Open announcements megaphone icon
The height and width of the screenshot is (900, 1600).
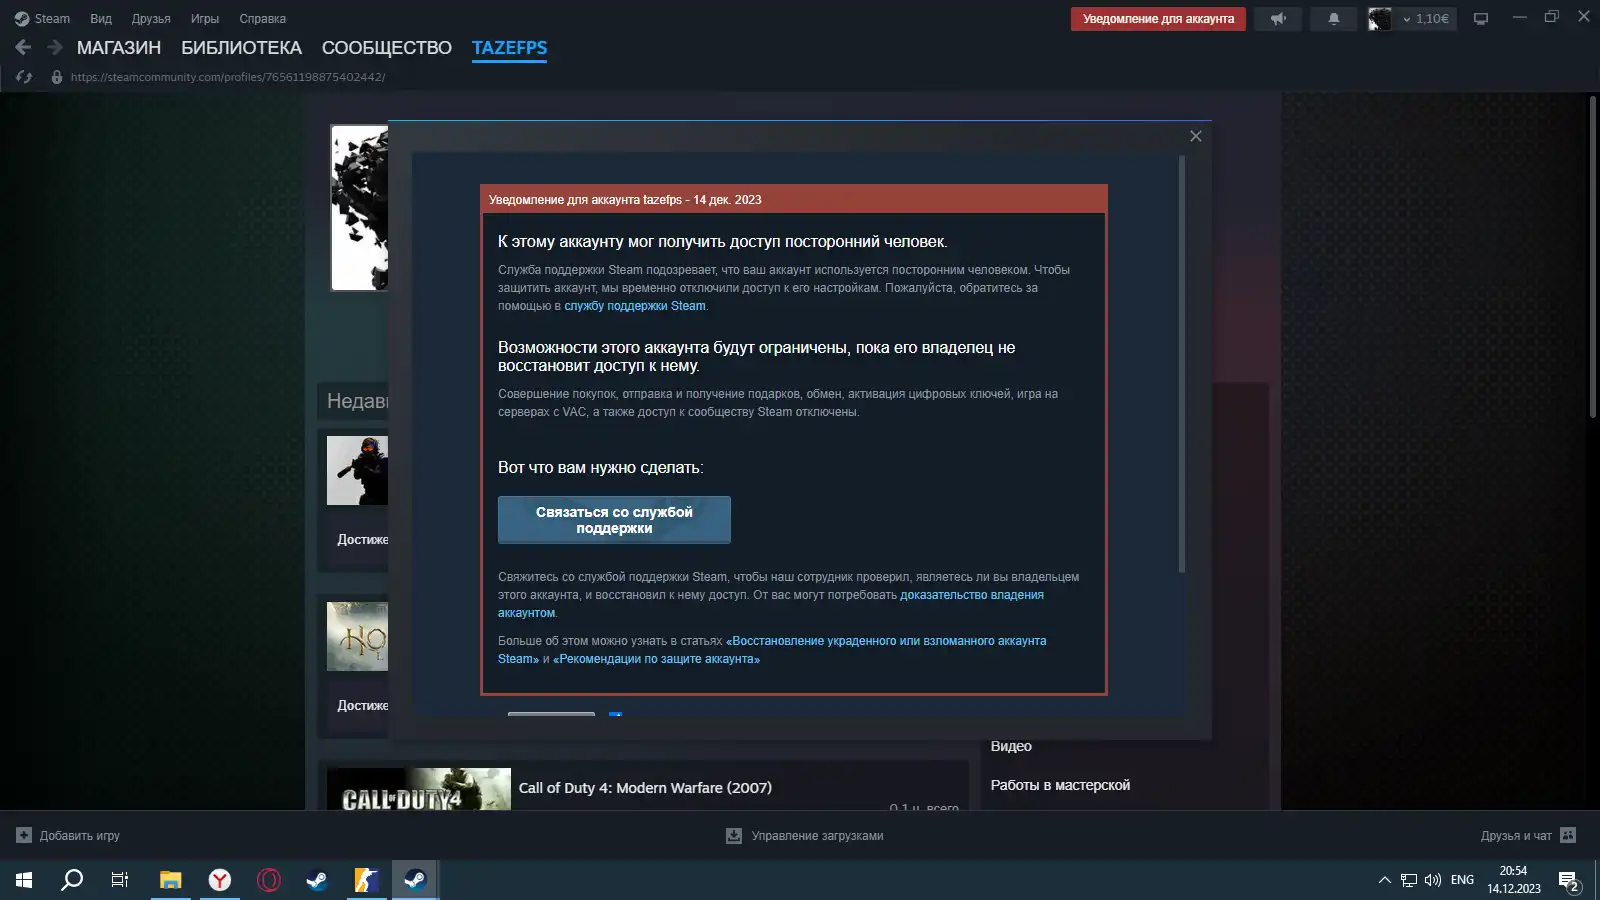coord(1278,19)
